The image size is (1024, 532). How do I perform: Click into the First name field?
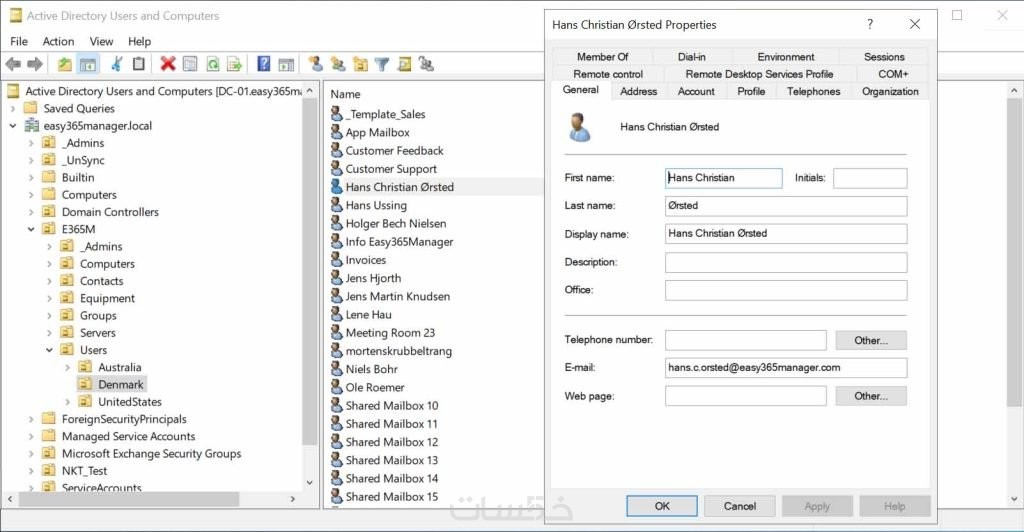(724, 178)
